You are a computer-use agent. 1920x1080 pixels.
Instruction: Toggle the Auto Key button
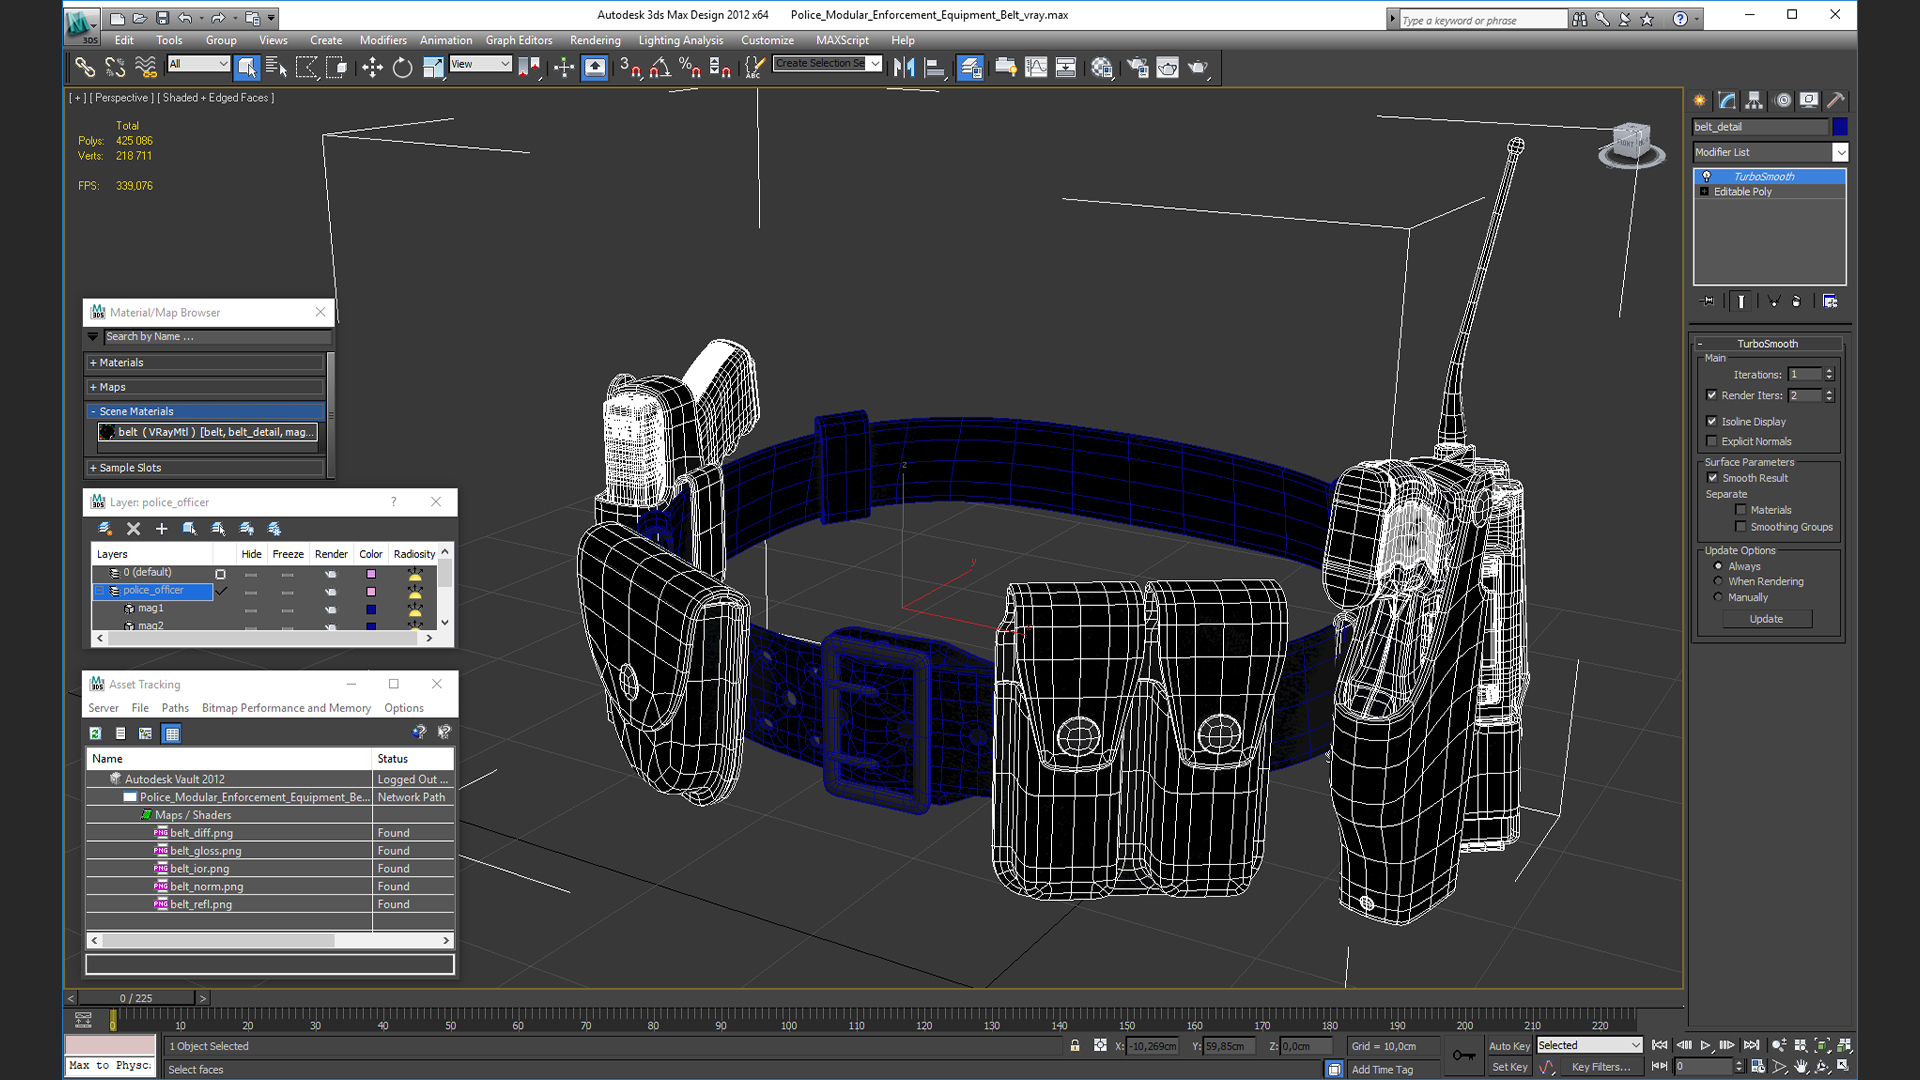pyautogui.click(x=1509, y=1046)
